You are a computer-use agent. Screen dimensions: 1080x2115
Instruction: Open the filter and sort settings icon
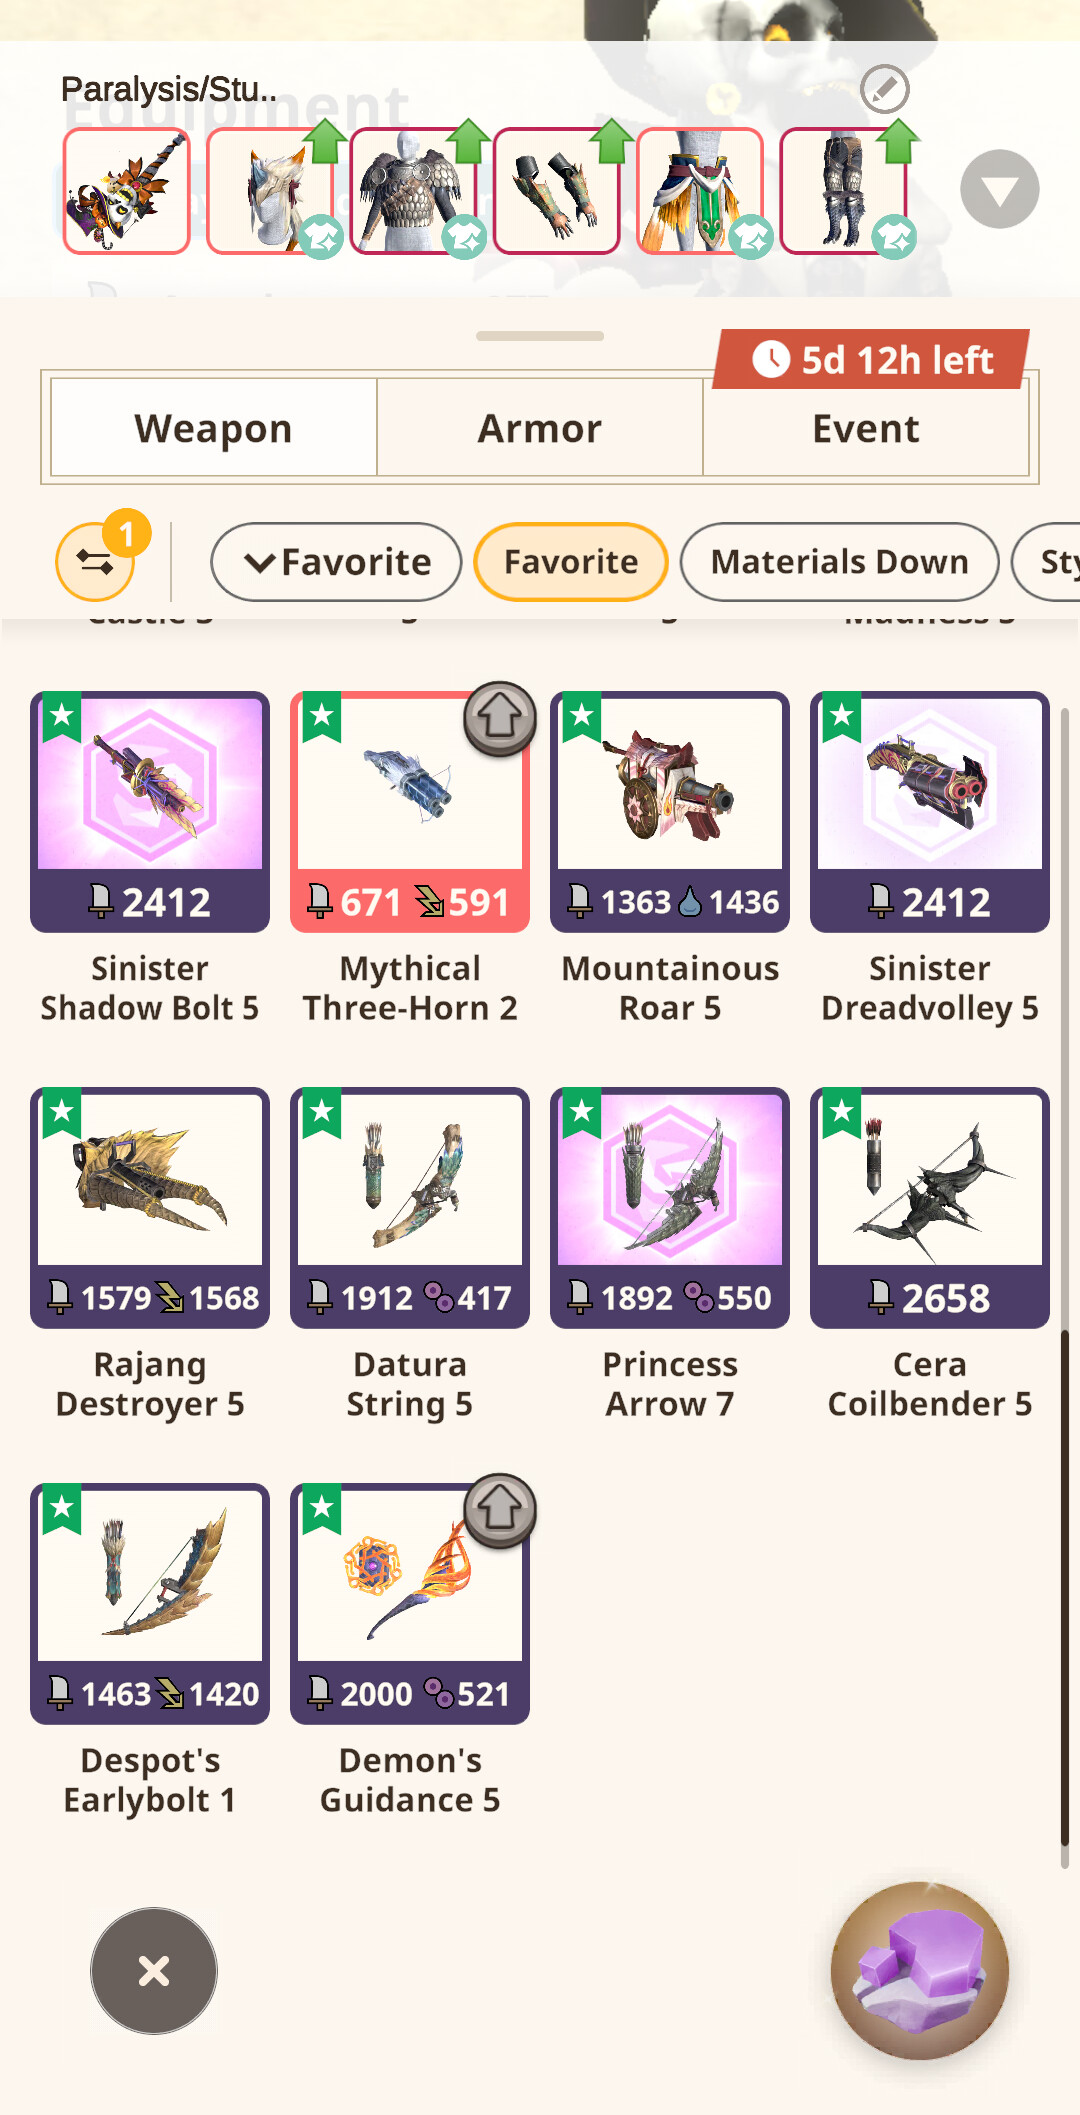click(96, 562)
